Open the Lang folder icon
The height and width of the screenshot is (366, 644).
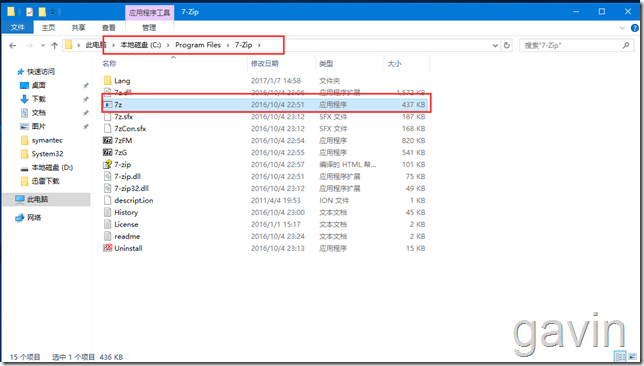(108, 81)
